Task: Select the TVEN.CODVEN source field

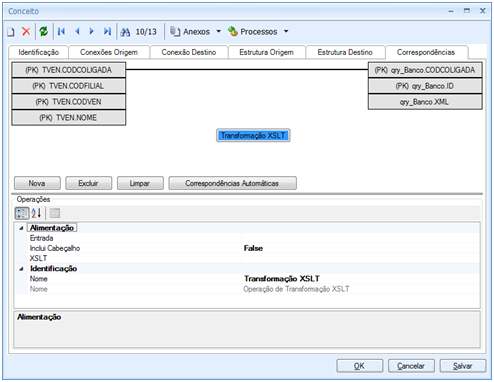Action: click(69, 102)
